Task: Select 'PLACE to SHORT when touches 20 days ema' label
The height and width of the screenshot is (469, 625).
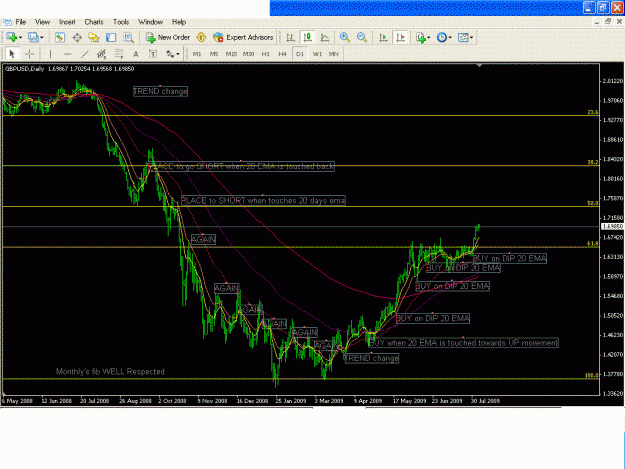Action: tap(263, 200)
